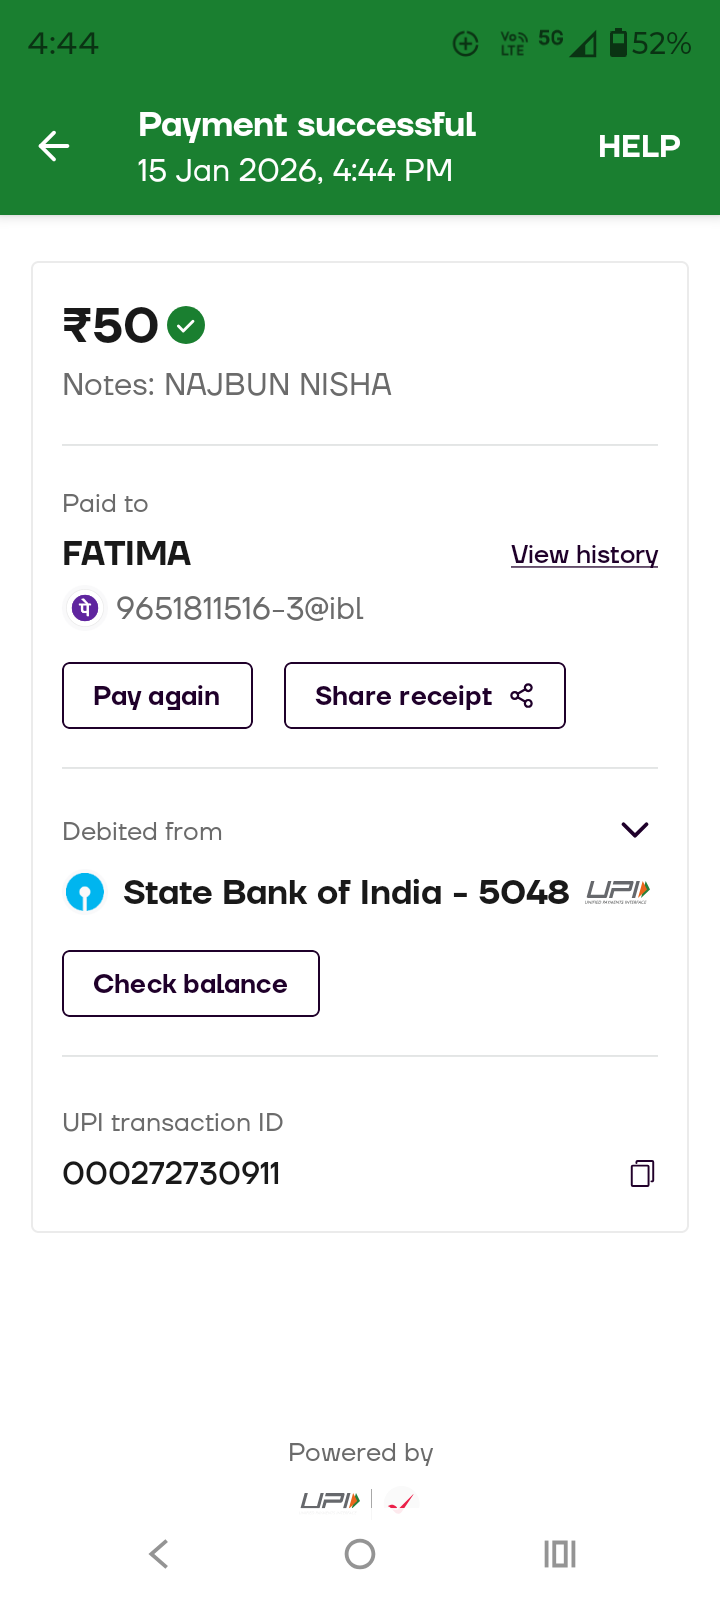Viewport: 720px width, 1600px height.
Task: Tap the UPI logo under Powered by
Action: point(330,1500)
